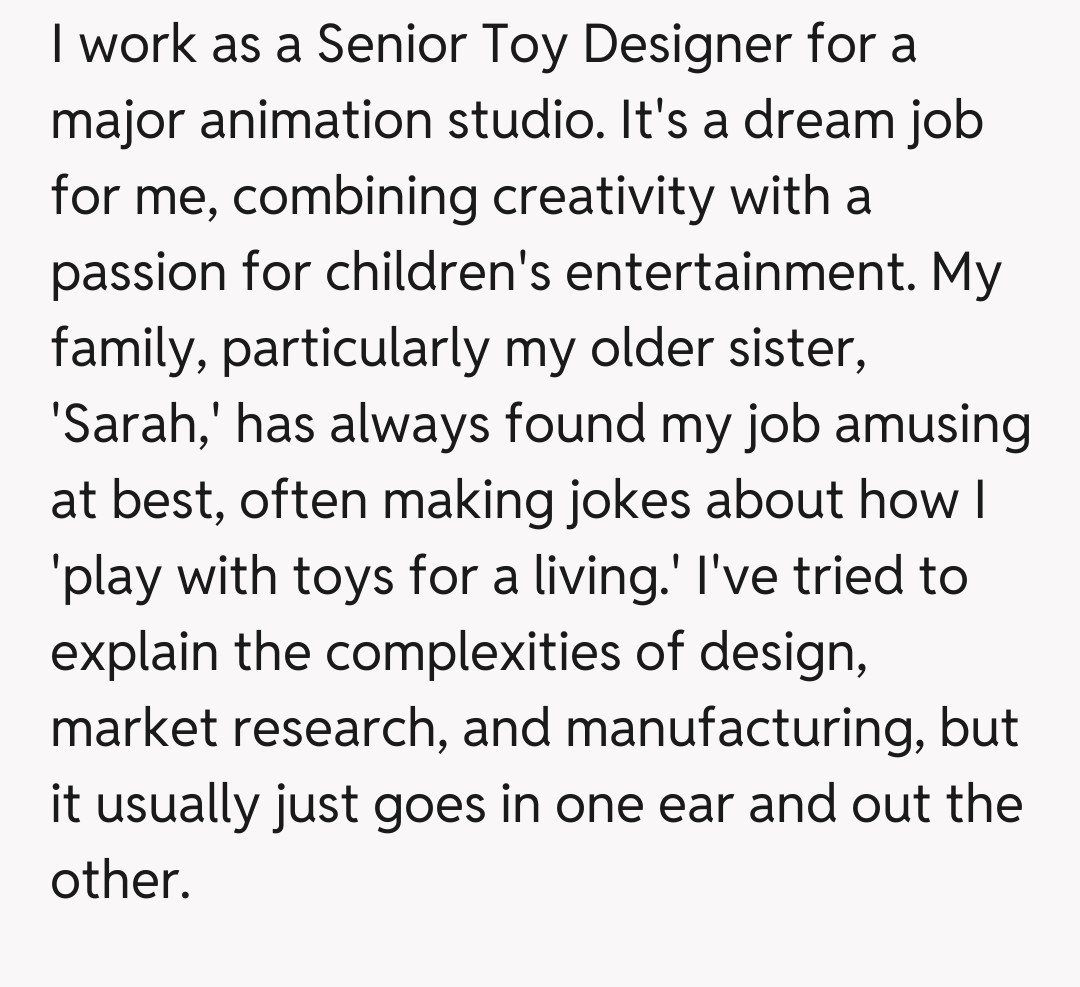Click the word "creativity"
This screenshot has width=1080, height=987.
[x=605, y=198]
